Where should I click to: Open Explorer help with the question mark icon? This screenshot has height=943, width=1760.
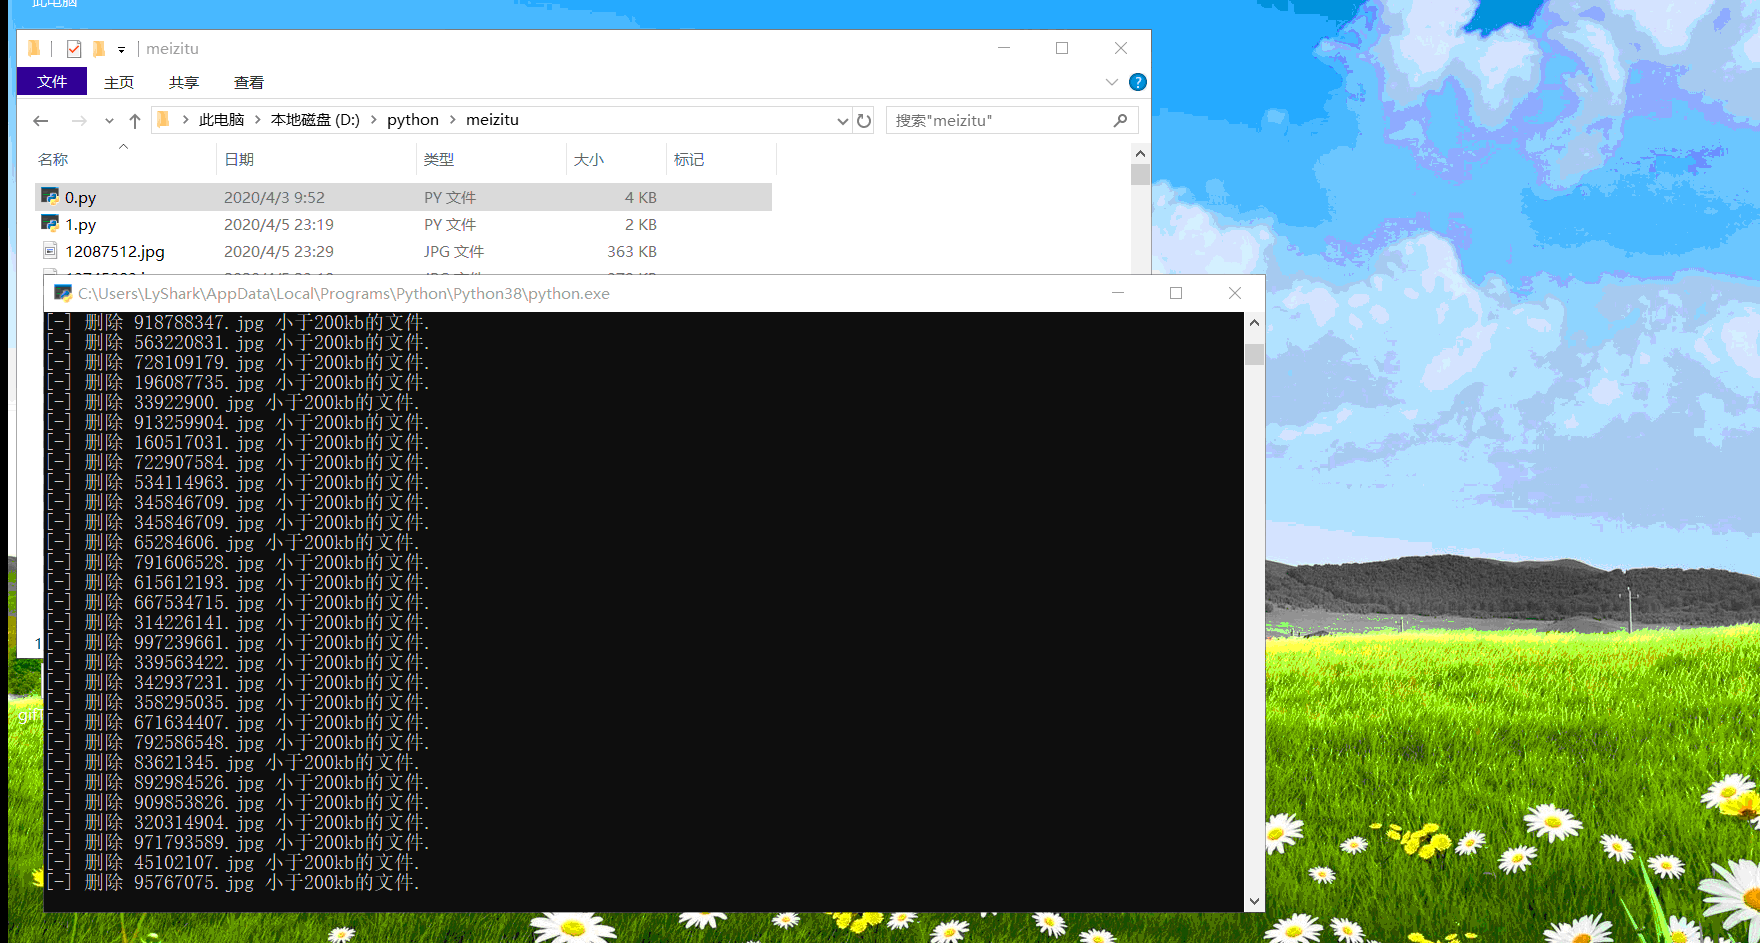tap(1138, 82)
